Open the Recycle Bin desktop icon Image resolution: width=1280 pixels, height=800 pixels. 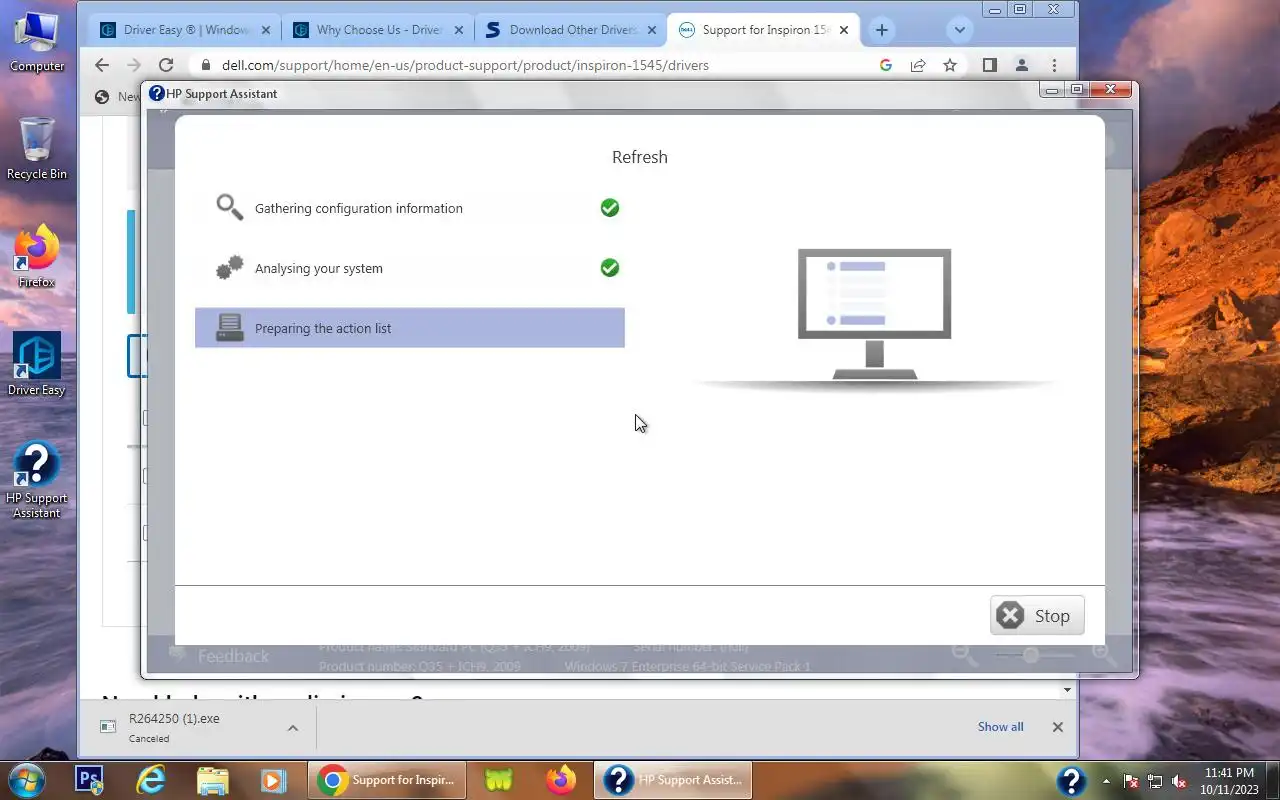(37, 148)
